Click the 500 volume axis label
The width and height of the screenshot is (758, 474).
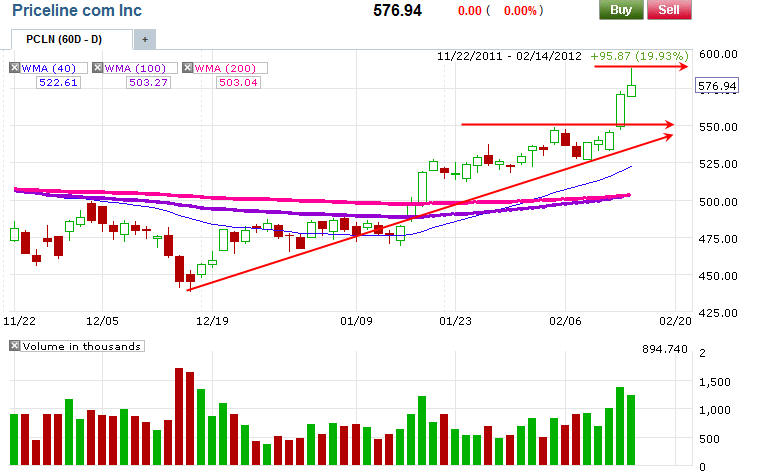click(x=709, y=439)
